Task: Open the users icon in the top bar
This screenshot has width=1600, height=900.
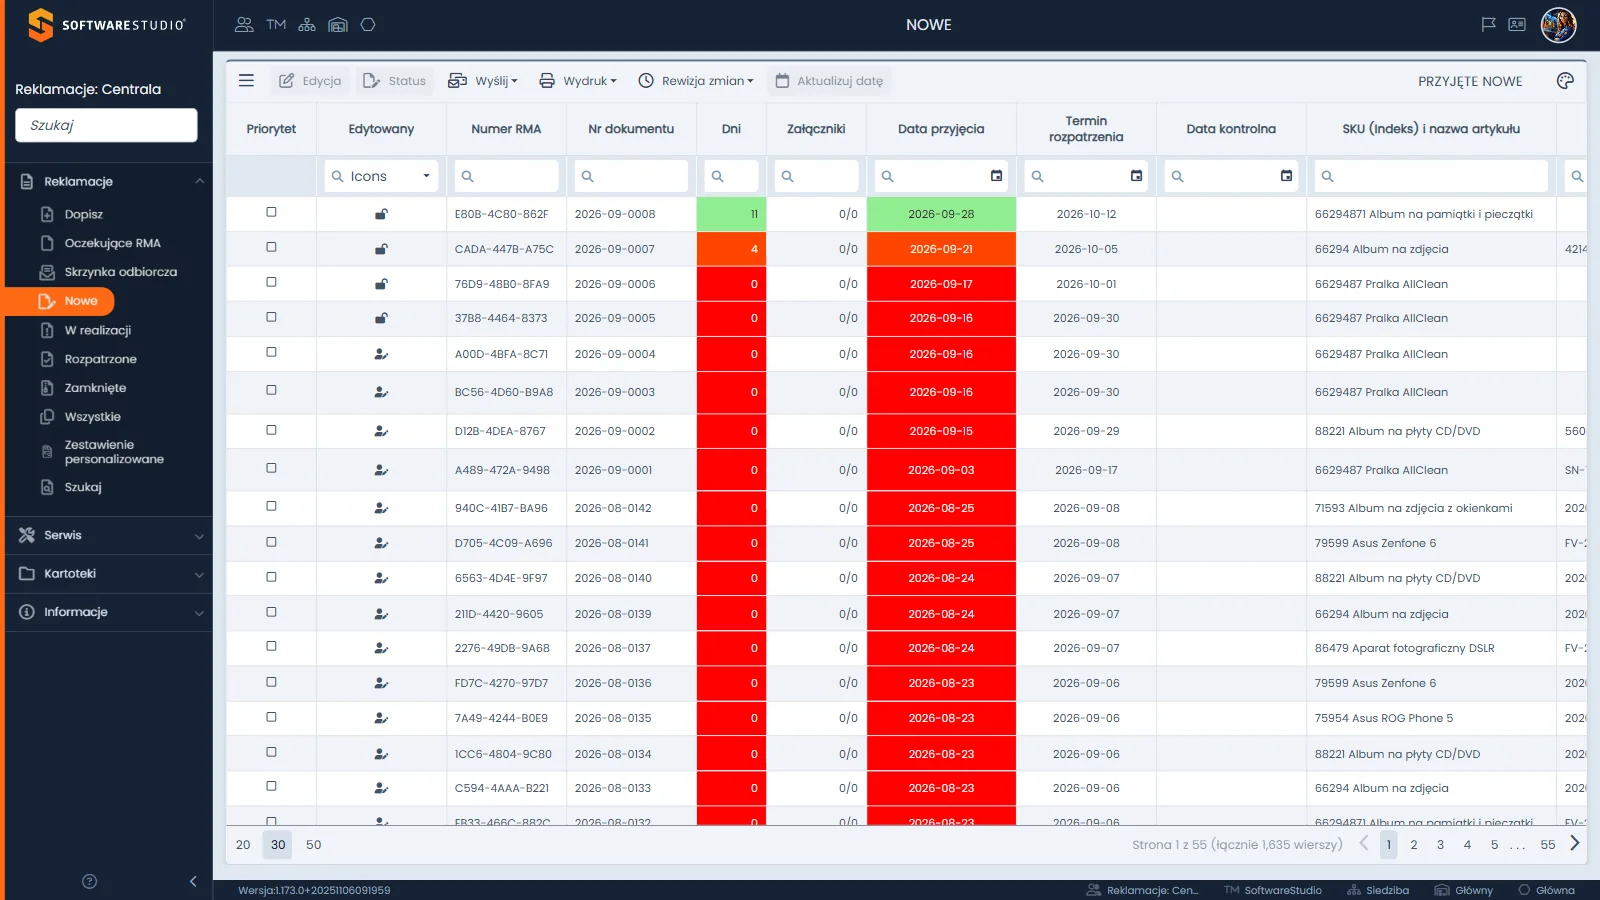Action: click(244, 25)
